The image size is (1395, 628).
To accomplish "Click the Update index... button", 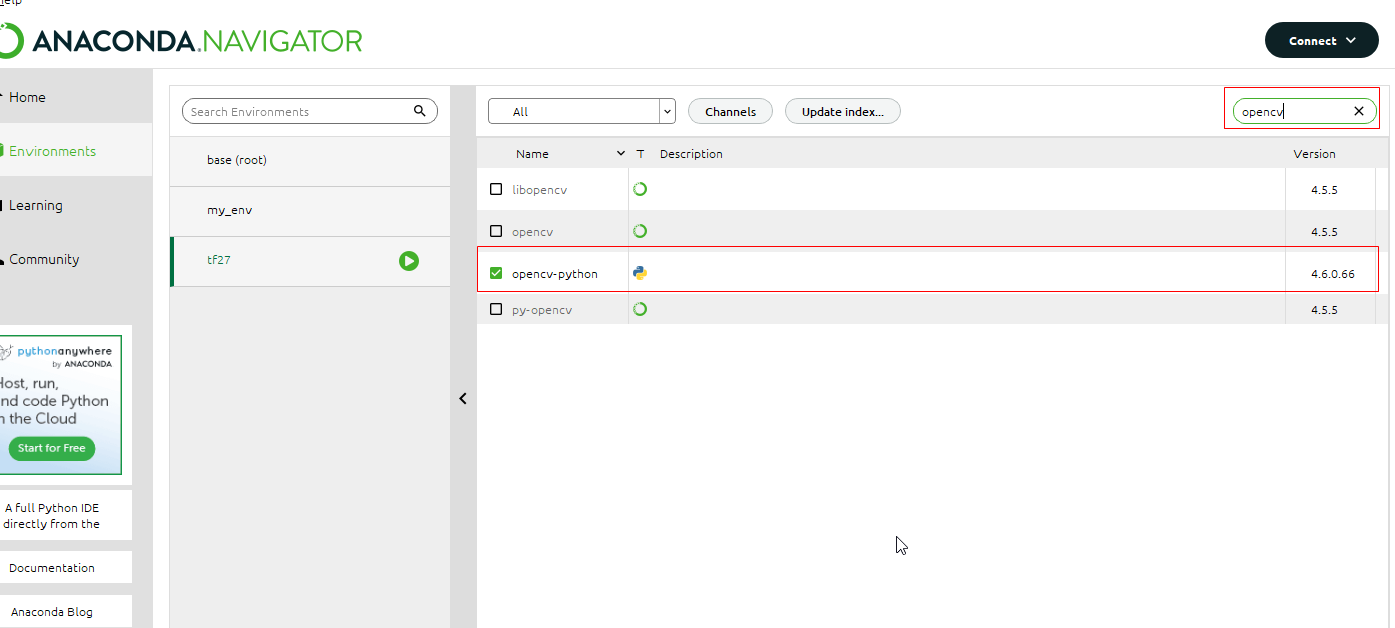I will click(x=843, y=111).
